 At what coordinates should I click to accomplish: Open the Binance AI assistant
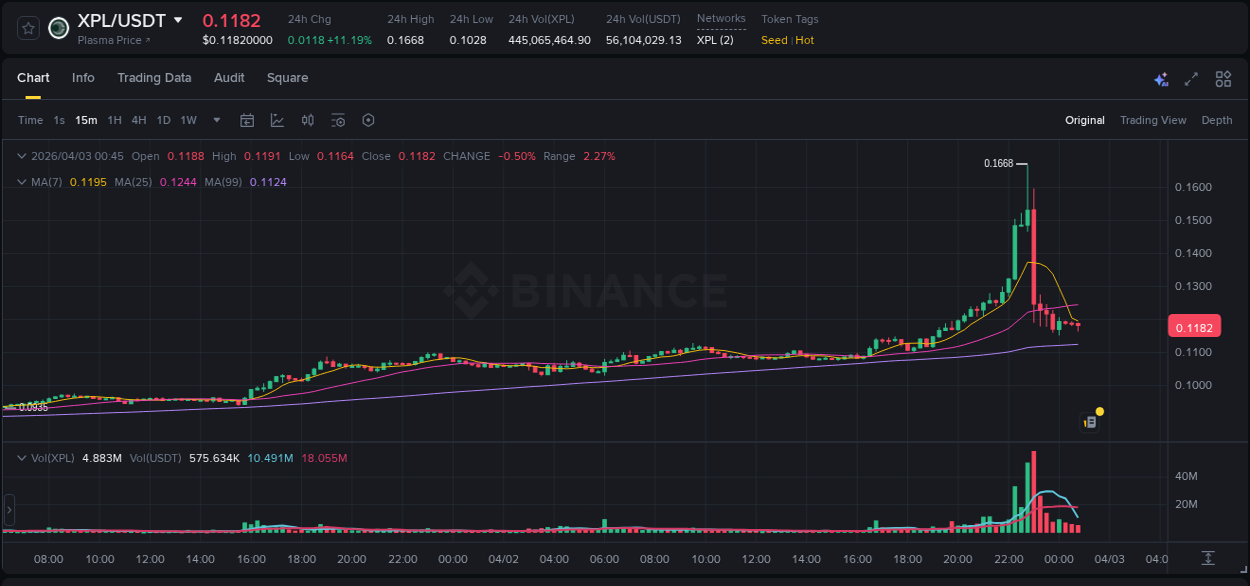click(x=1160, y=78)
